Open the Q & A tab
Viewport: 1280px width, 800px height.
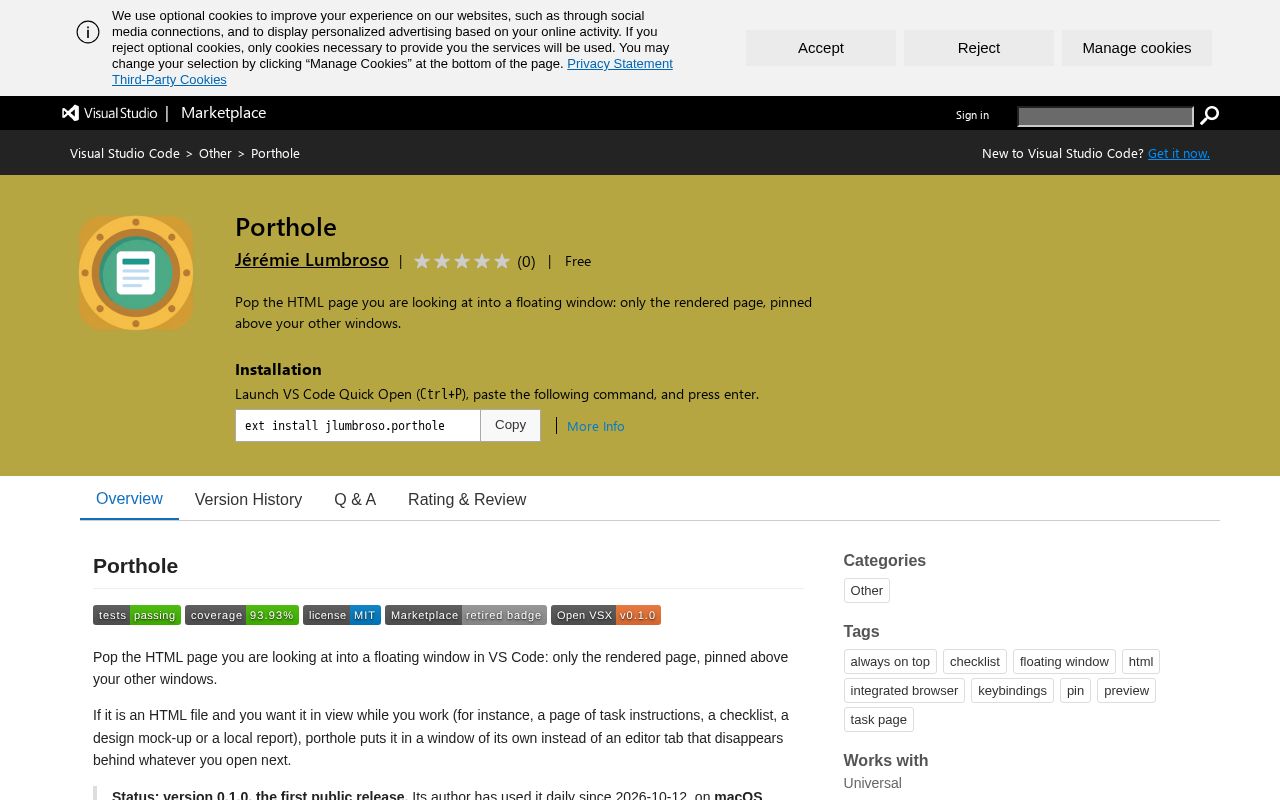pos(355,499)
